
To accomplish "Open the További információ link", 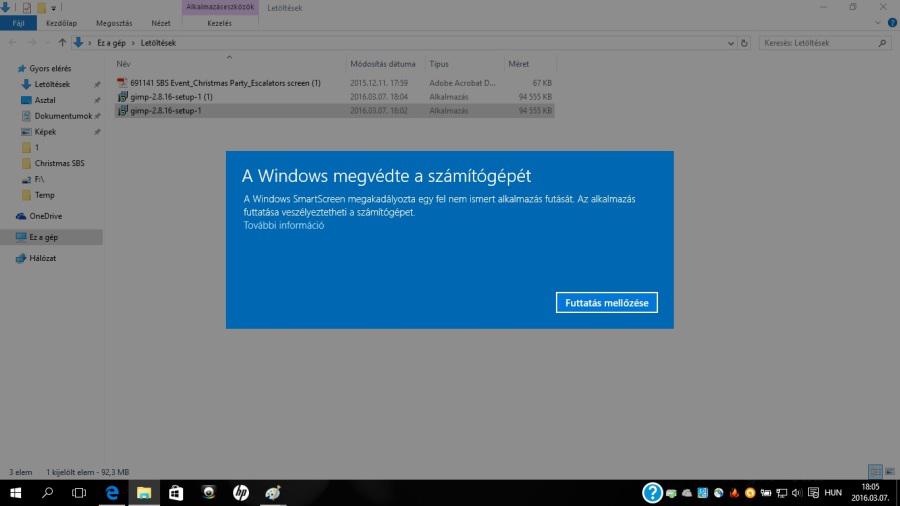I will [x=284, y=225].
